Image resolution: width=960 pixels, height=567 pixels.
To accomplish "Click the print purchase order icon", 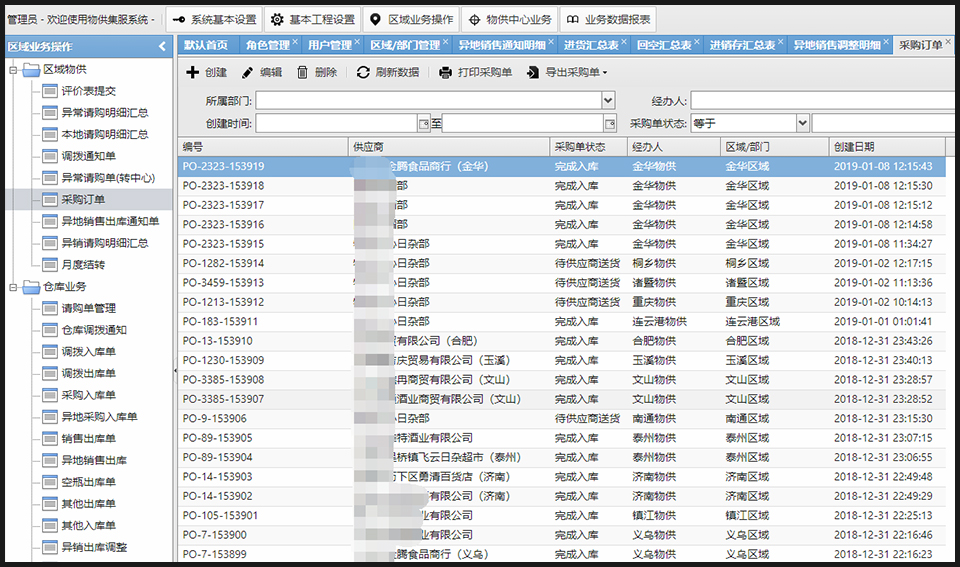I will pyautogui.click(x=446, y=72).
